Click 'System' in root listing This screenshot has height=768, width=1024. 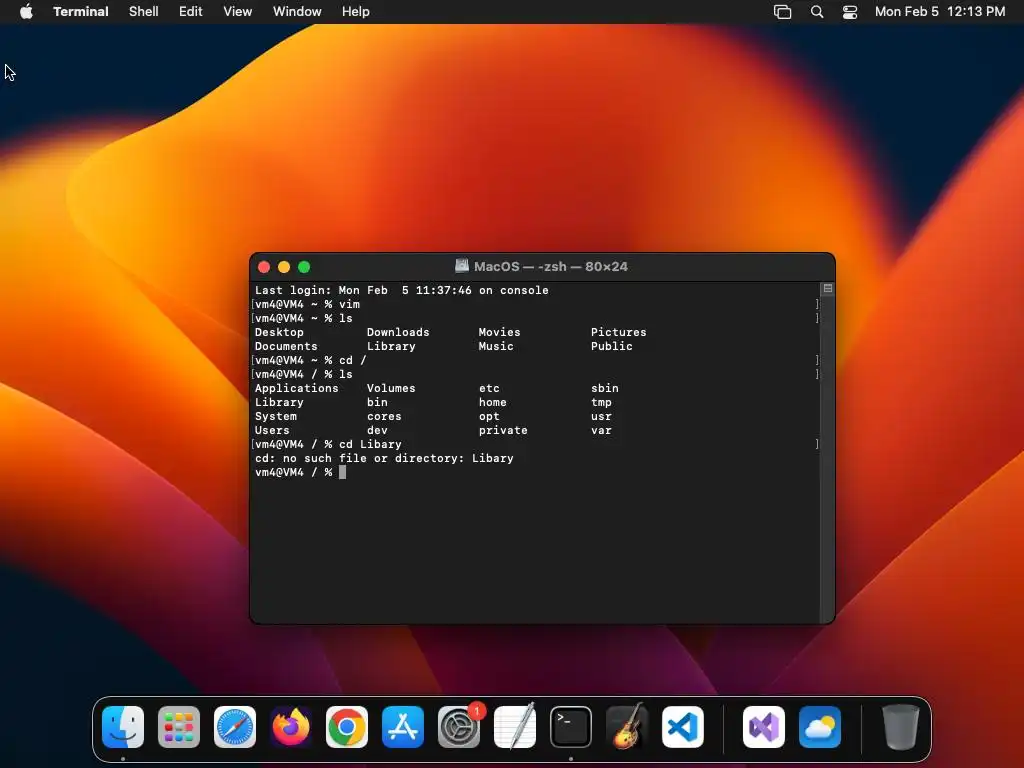(x=276, y=416)
